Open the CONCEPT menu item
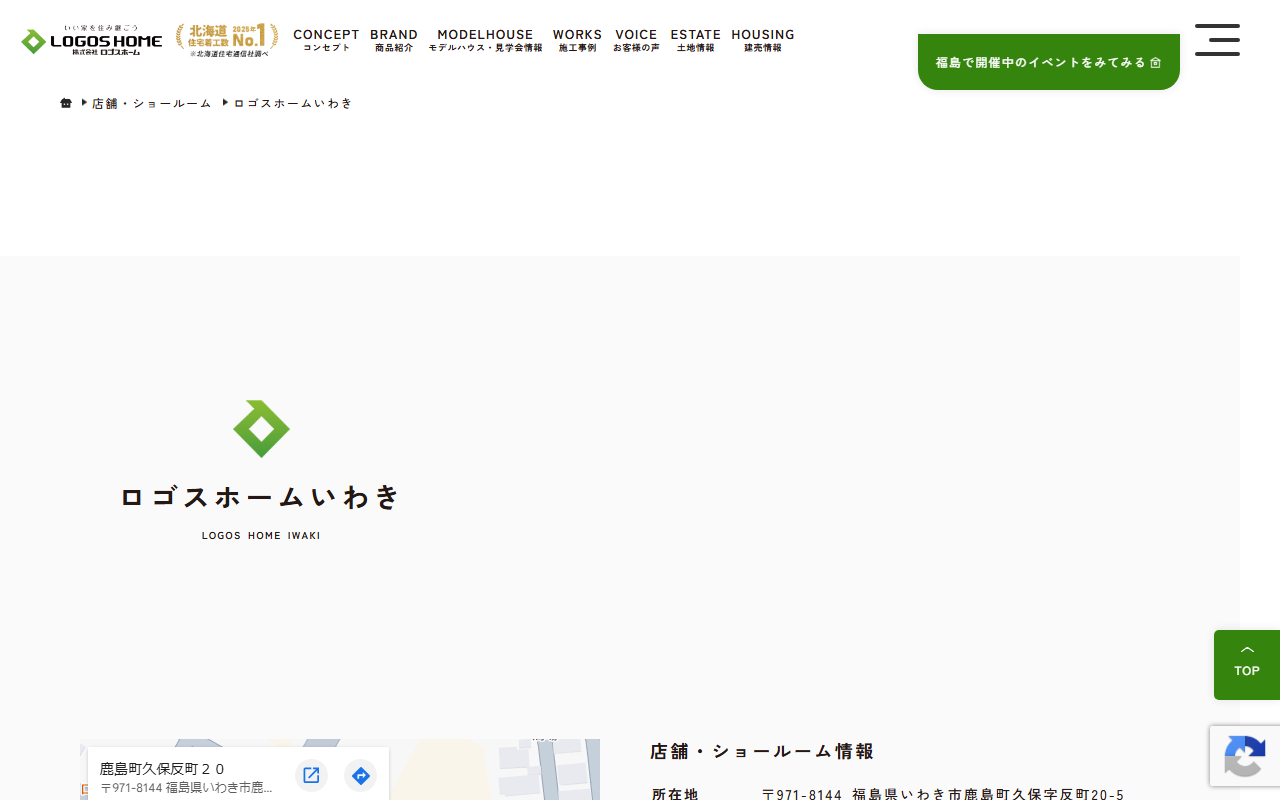1280x800 pixels. pyautogui.click(x=326, y=40)
